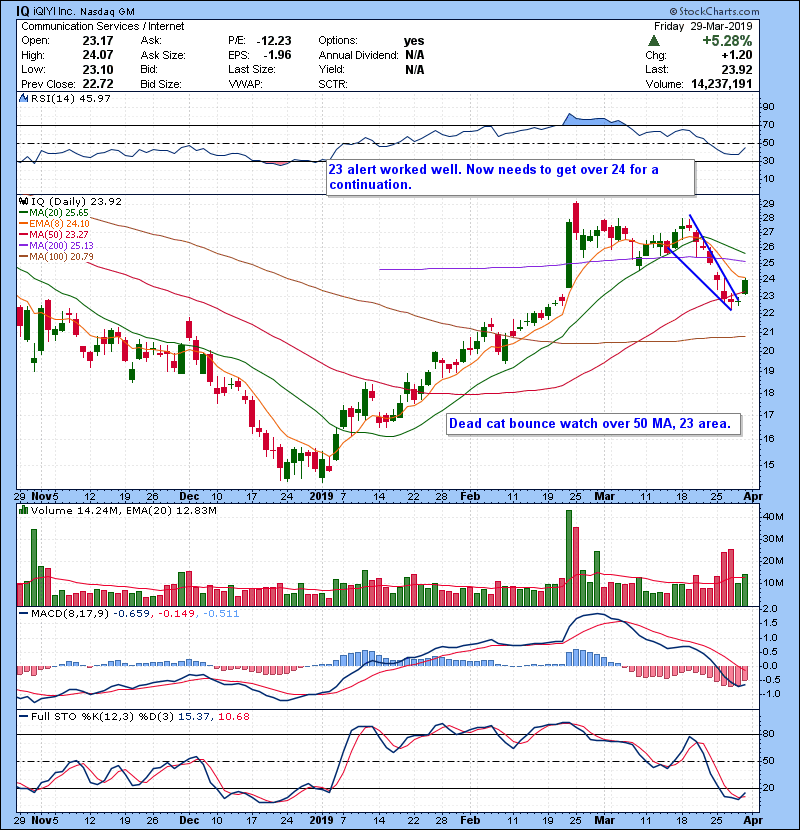Viewport: 800px width, 830px height.
Task: Click the stochastic %K value 15.37
Action: [x=194, y=716]
